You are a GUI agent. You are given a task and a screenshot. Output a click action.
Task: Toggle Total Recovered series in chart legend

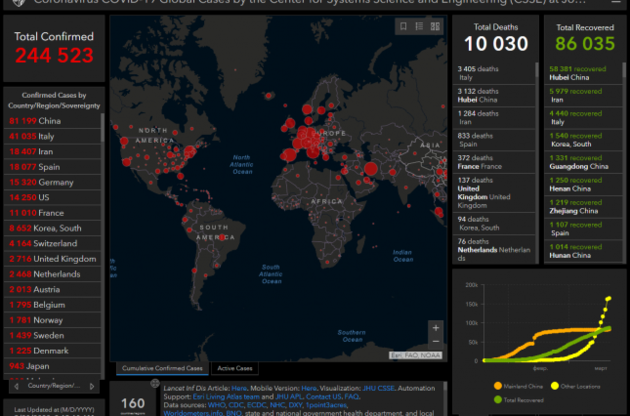[517, 398]
